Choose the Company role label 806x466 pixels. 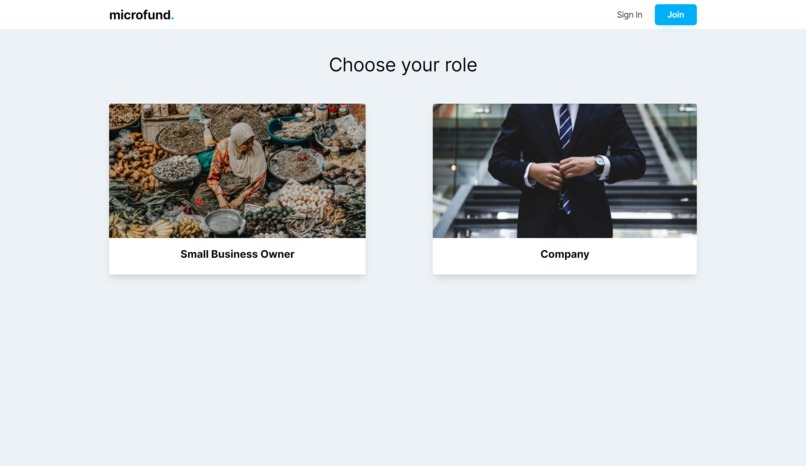pos(564,254)
